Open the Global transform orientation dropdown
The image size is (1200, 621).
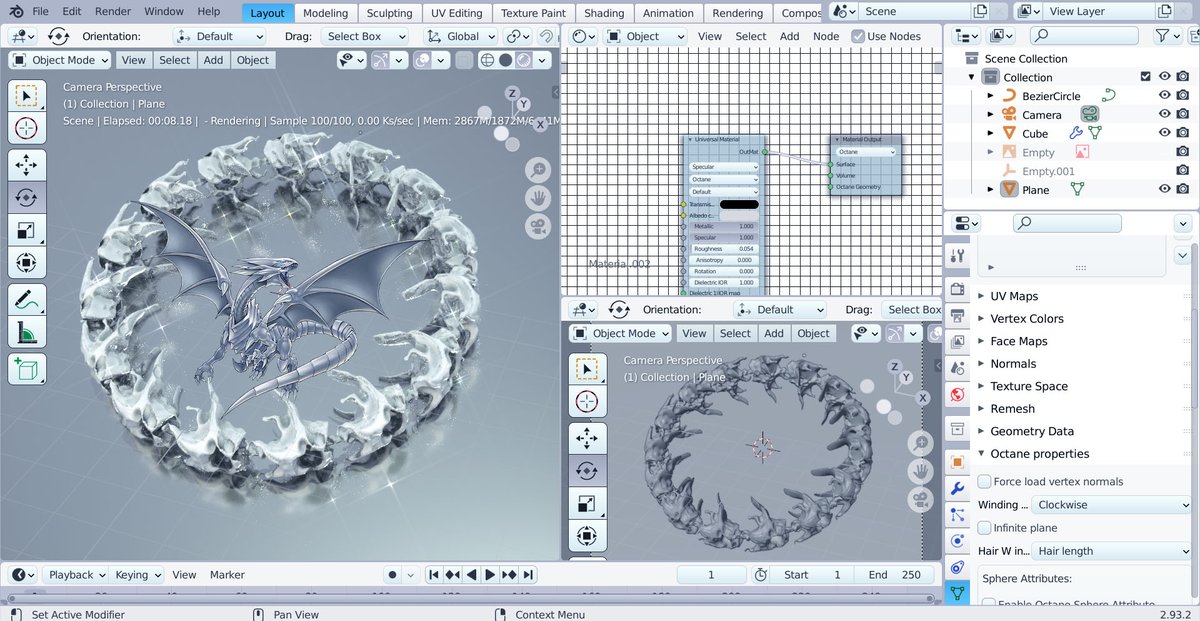pyautogui.click(x=462, y=36)
